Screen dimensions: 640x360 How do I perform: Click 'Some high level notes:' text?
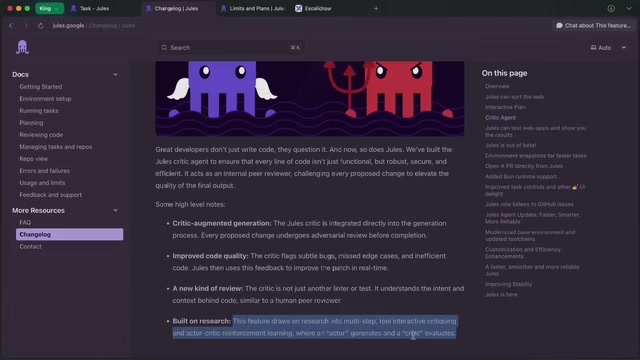[190, 204]
